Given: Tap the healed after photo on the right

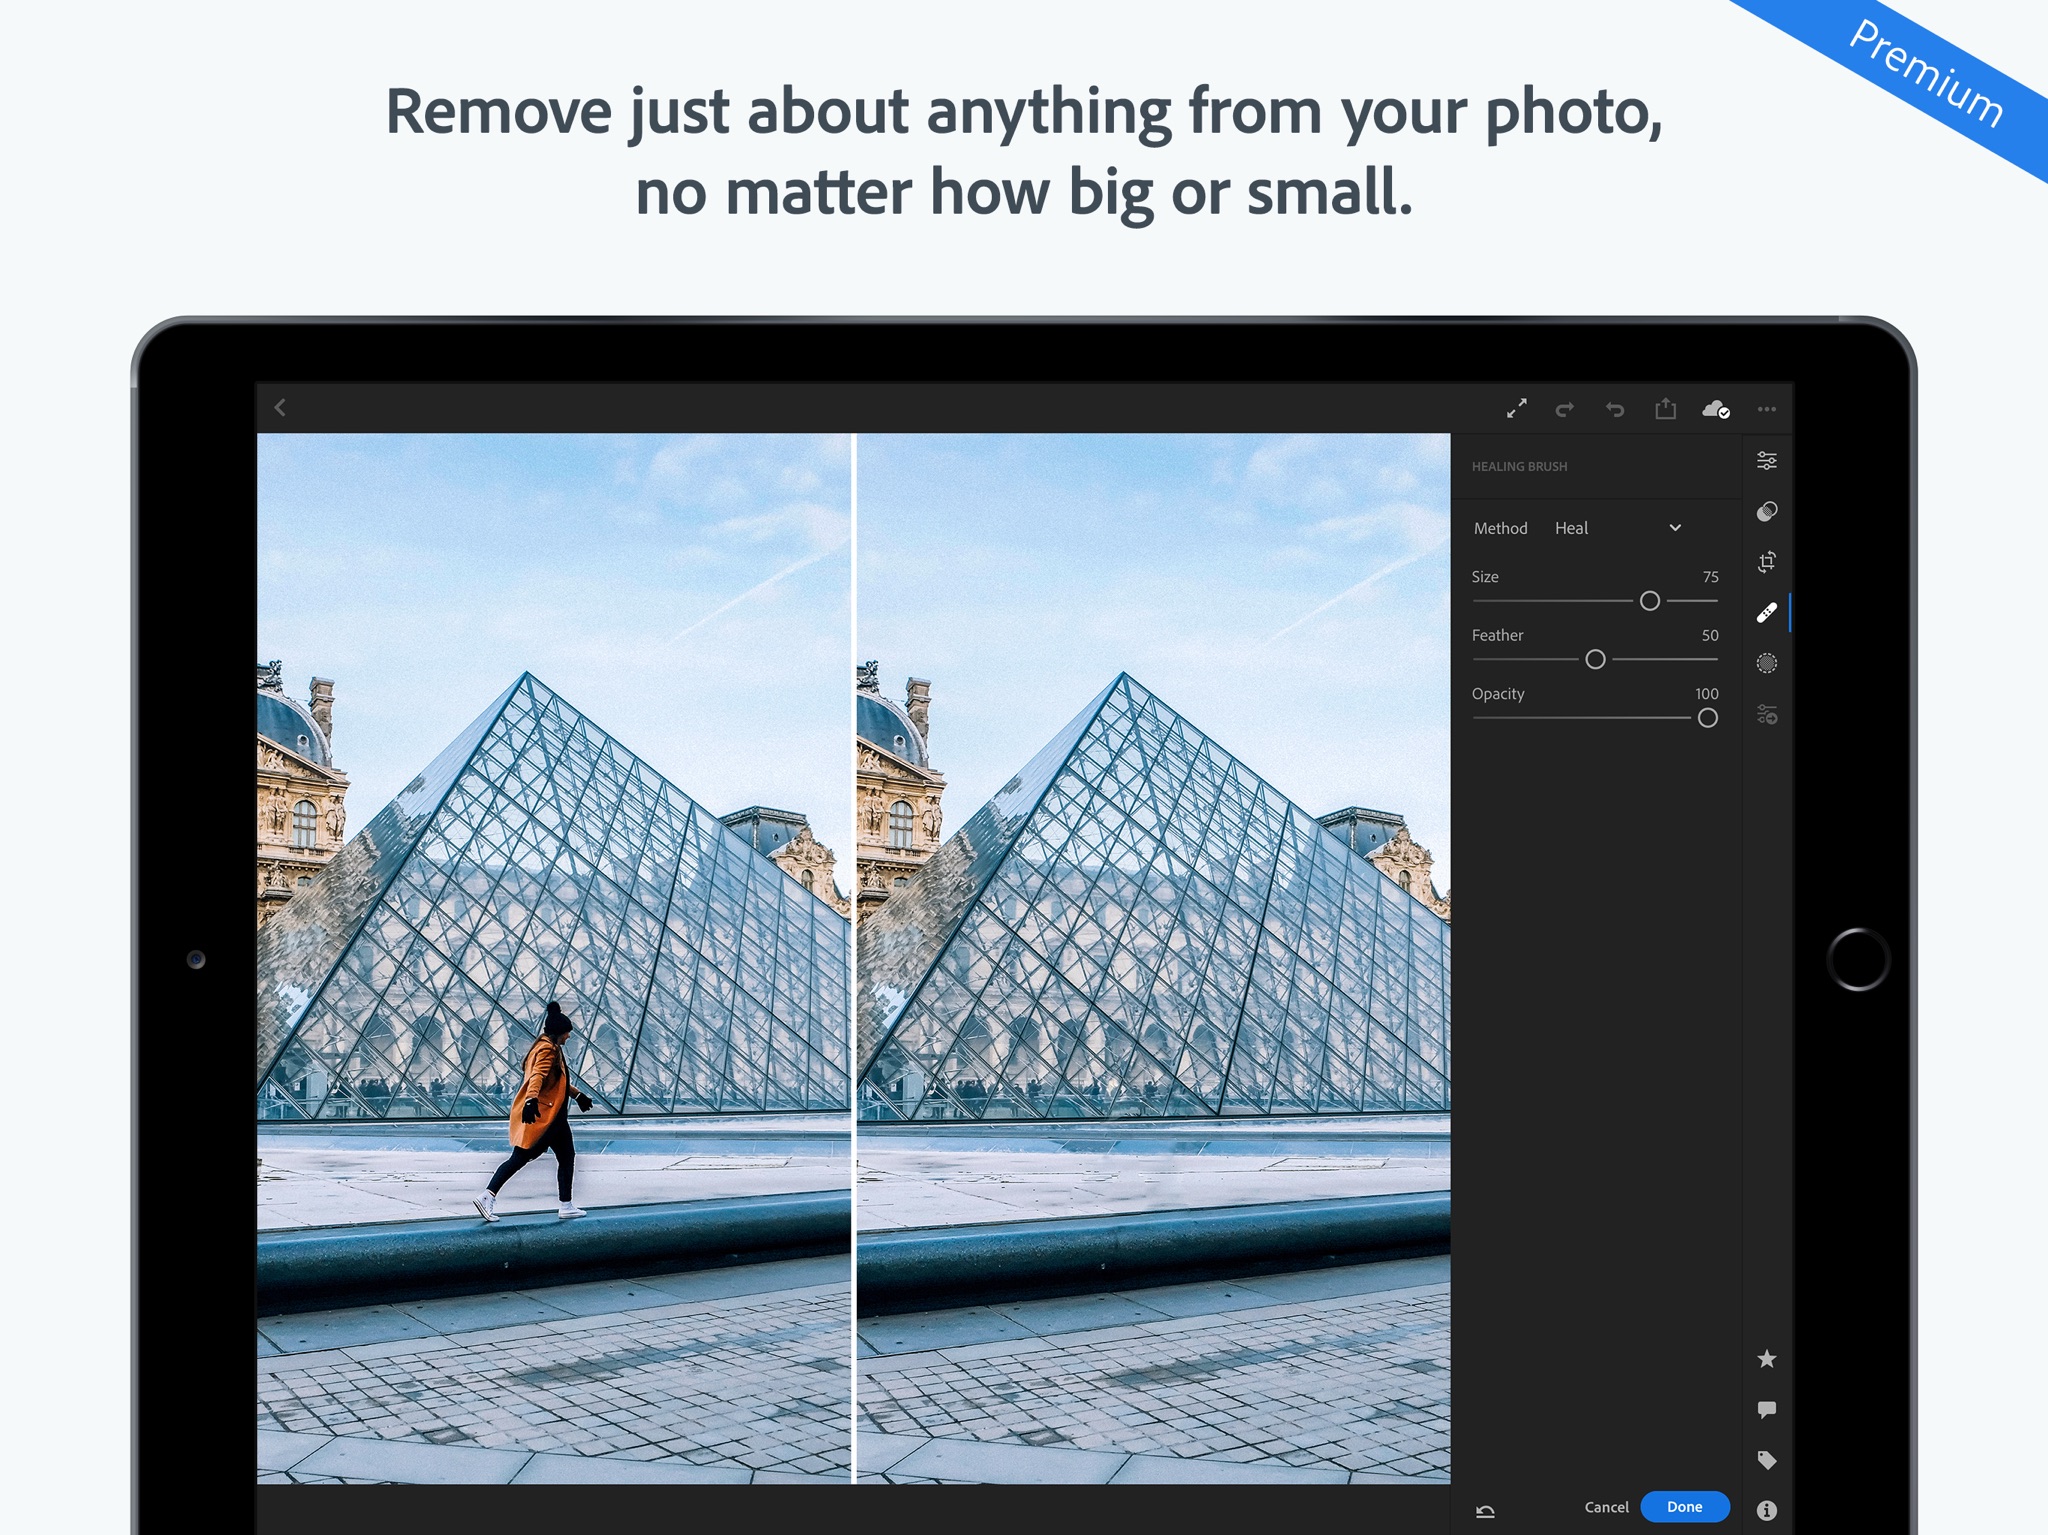Looking at the screenshot, I should coord(1154,958).
